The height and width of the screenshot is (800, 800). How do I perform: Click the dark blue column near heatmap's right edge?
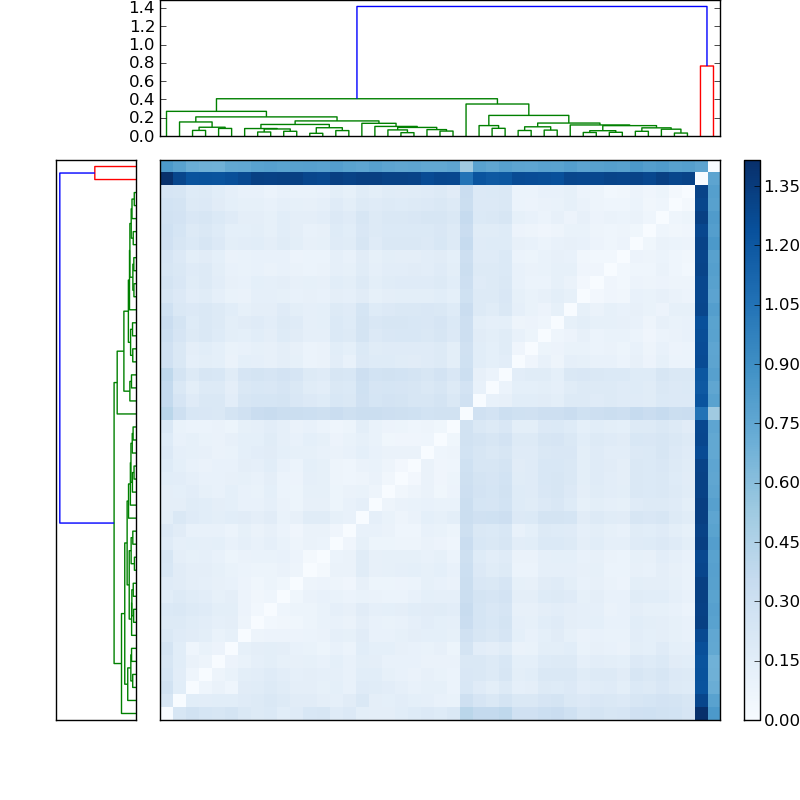tap(701, 450)
